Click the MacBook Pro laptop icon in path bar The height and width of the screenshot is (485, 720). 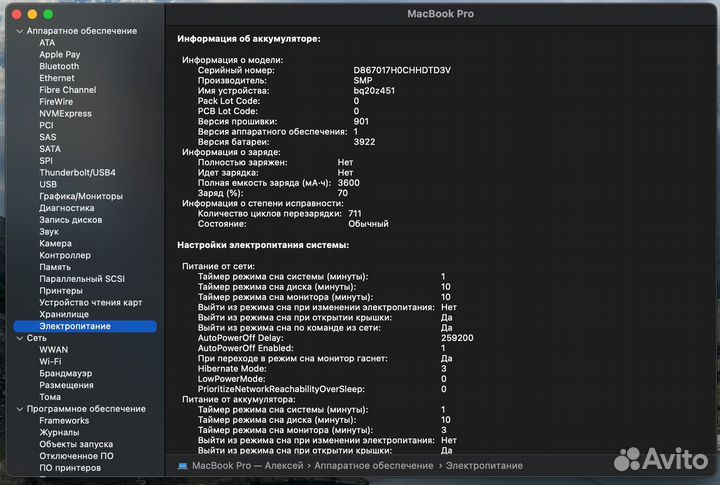pyautogui.click(x=183, y=466)
